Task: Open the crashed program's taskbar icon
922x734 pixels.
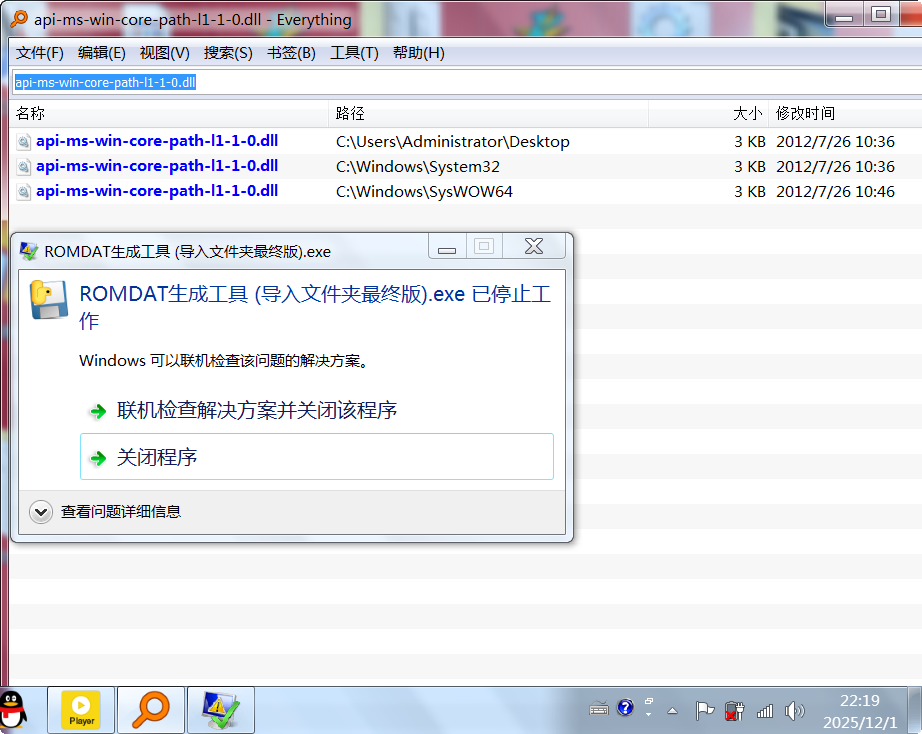Action: (x=220, y=709)
